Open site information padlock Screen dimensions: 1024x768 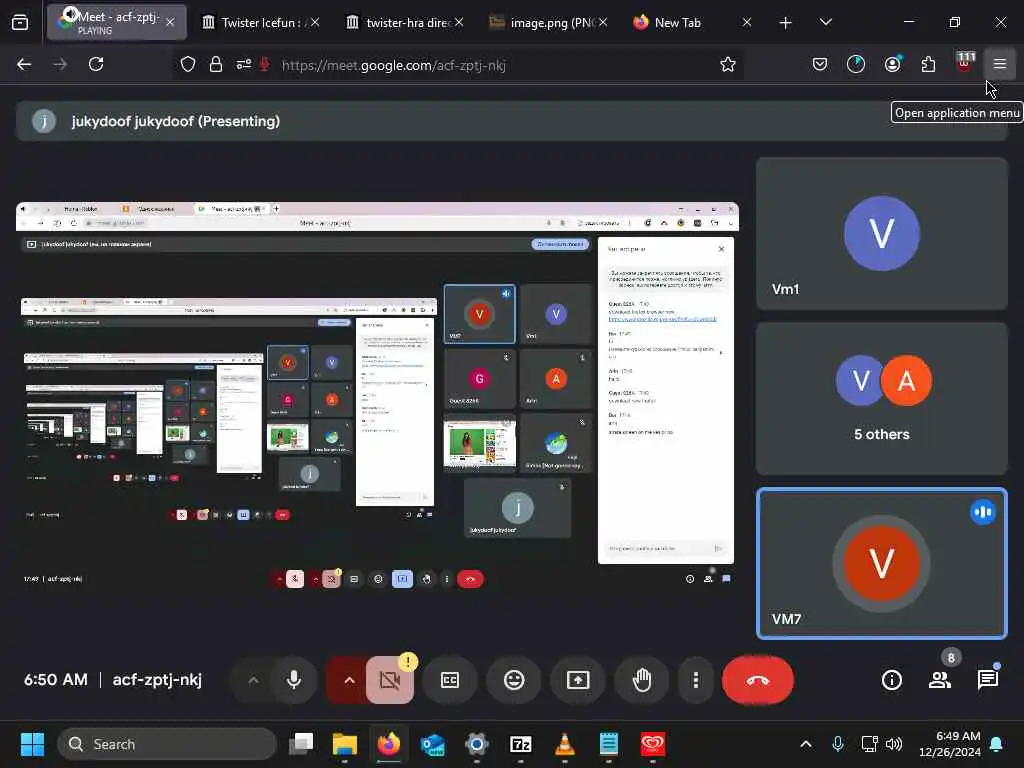coord(216,64)
